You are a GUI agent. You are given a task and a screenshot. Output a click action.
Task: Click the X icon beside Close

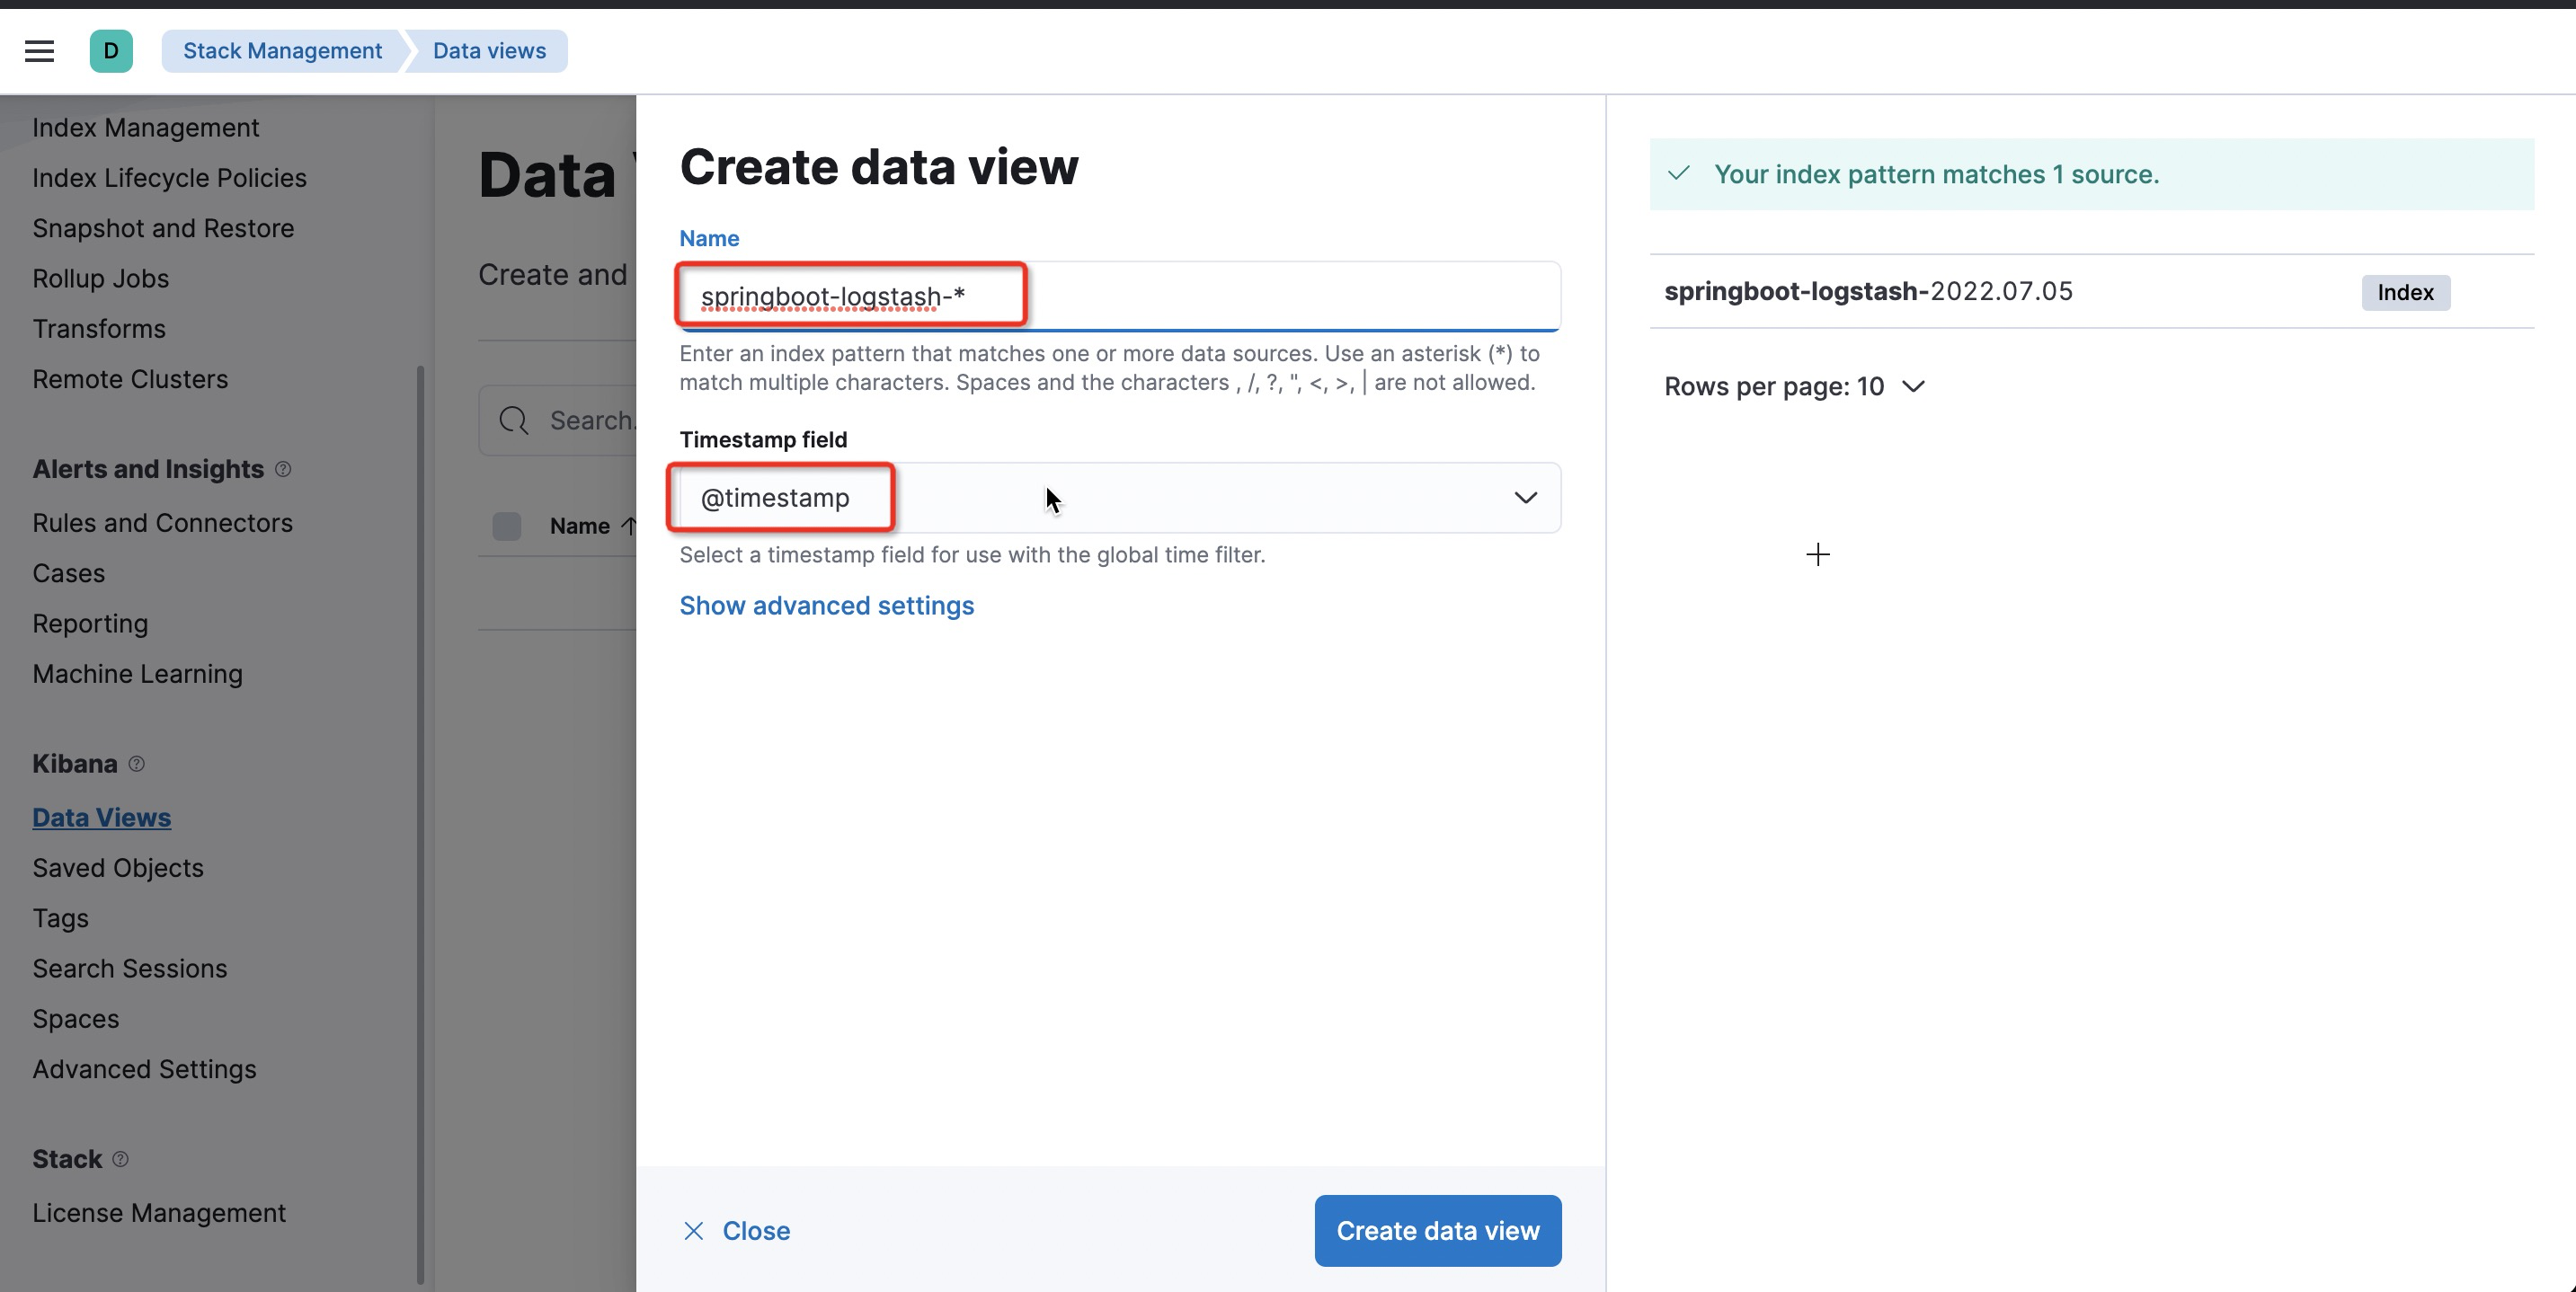point(693,1231)
